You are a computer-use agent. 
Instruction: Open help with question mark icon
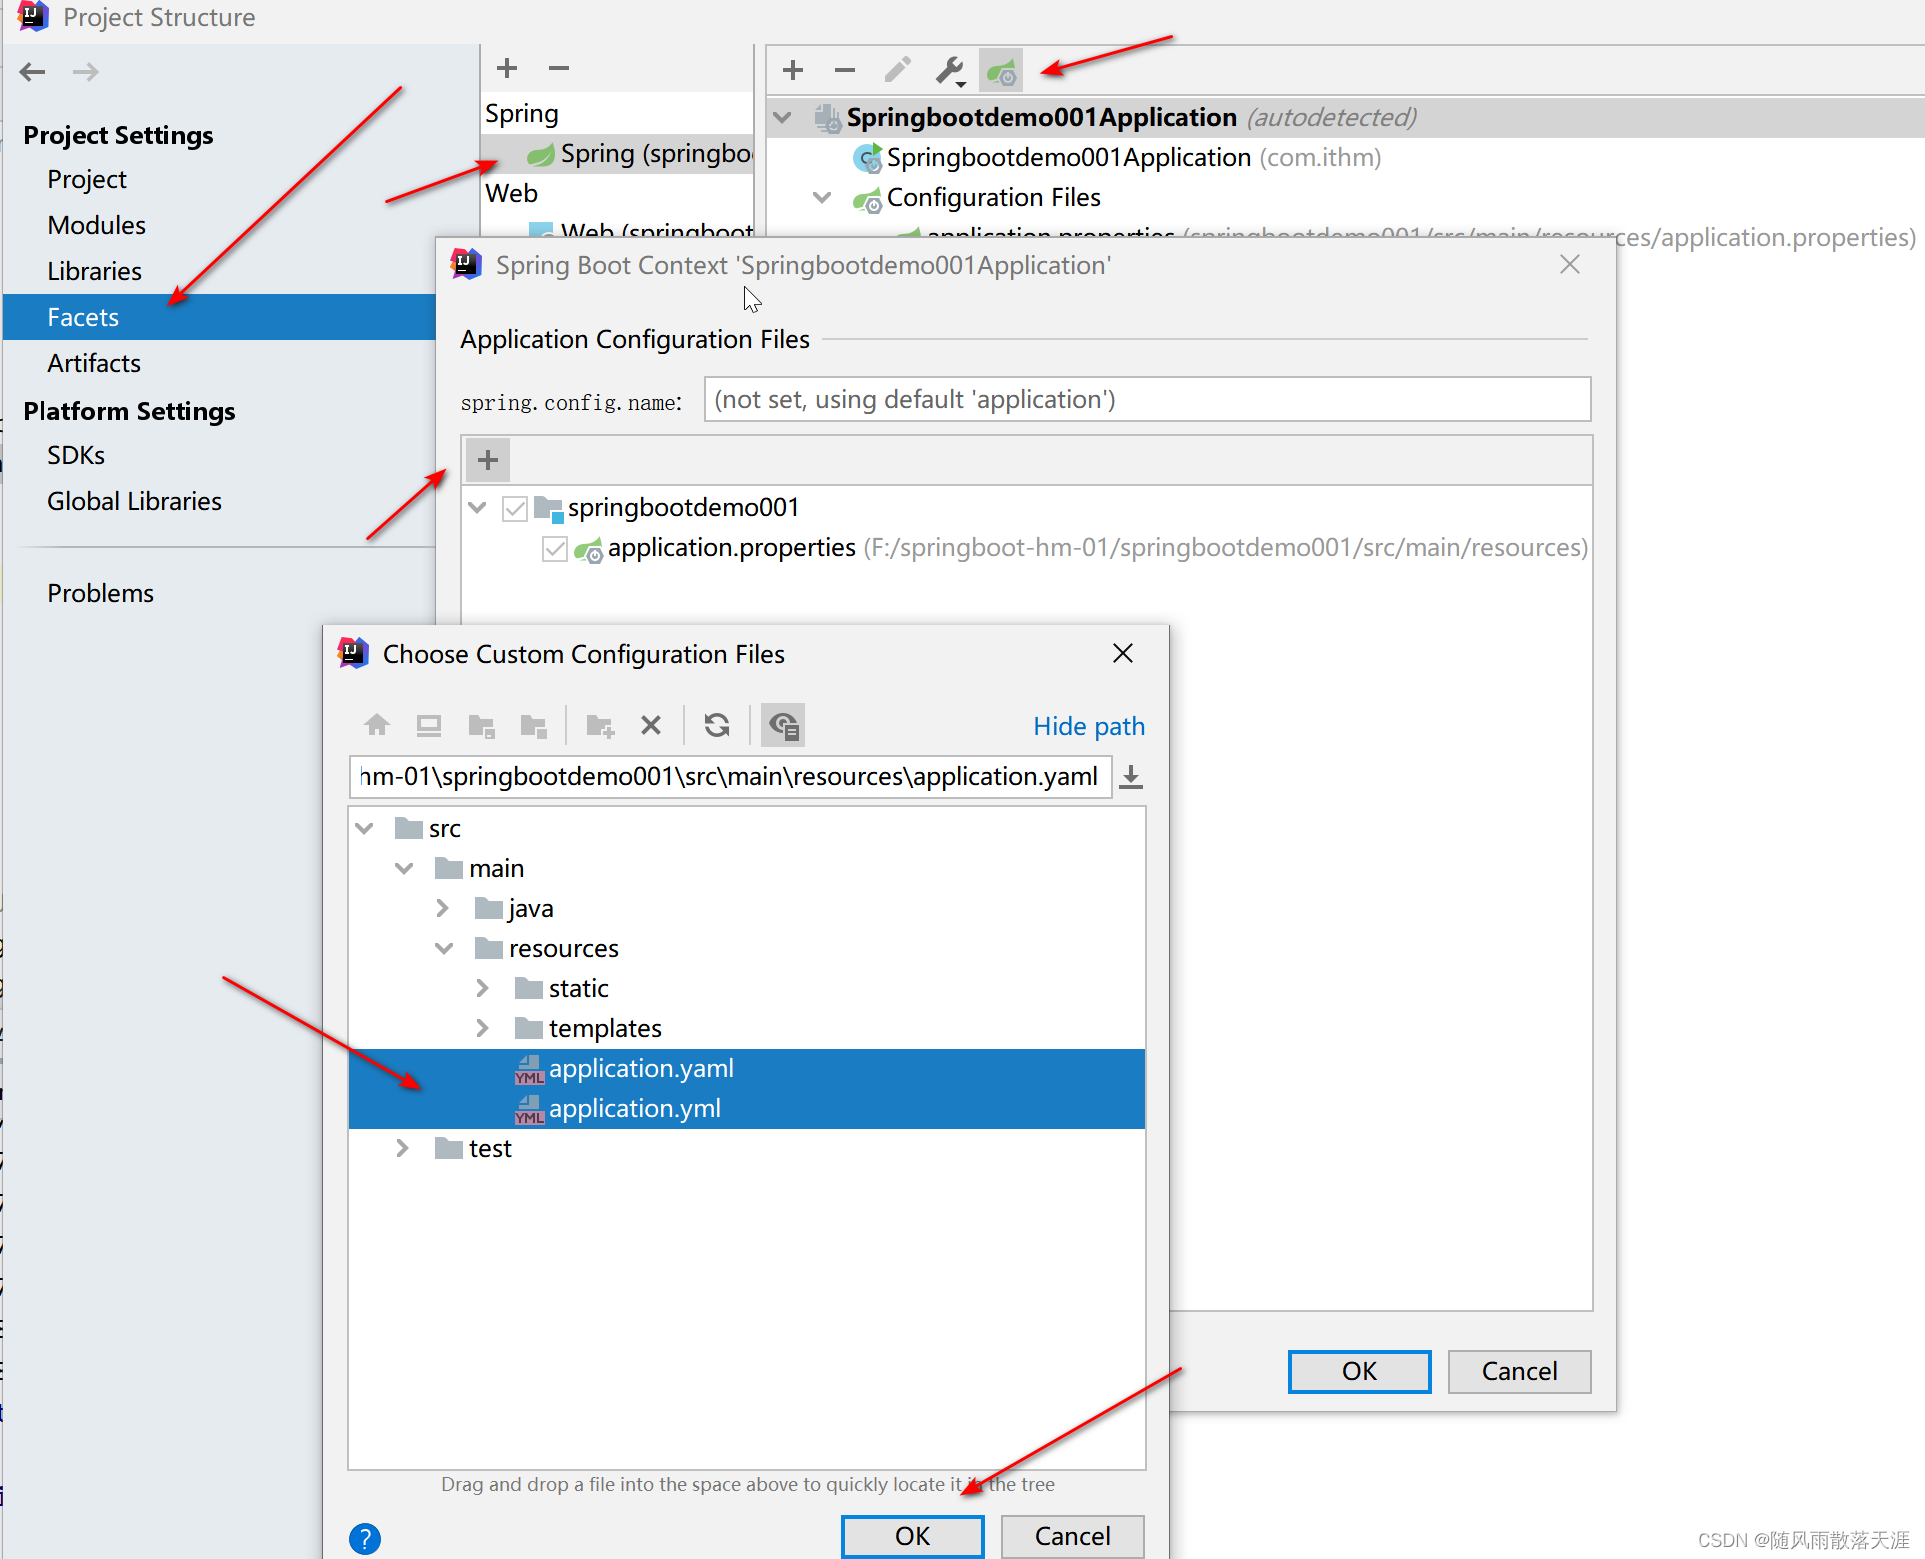(x=365, y=1538)
